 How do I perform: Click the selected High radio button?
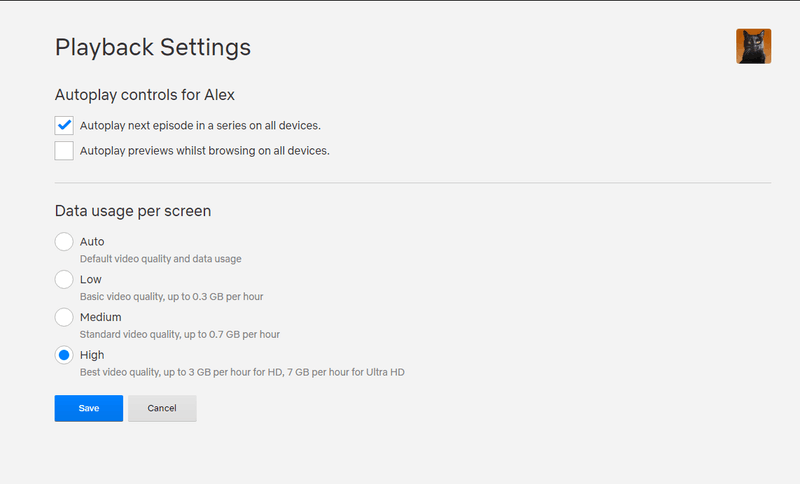pos(64,355)
